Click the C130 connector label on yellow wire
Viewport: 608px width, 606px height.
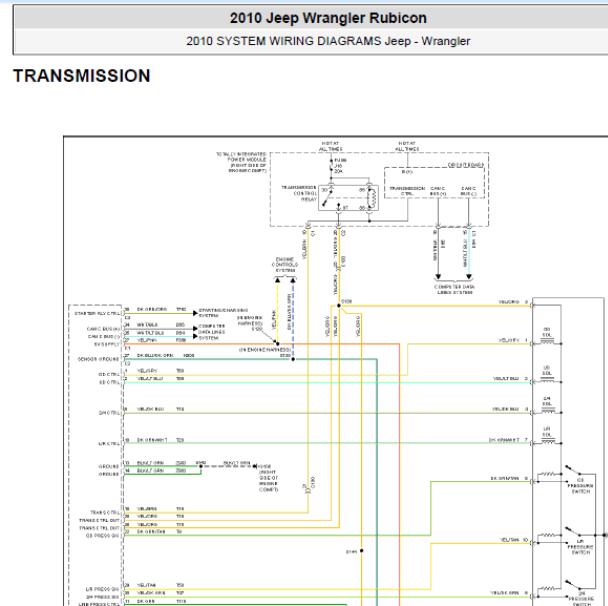point(313,482)
